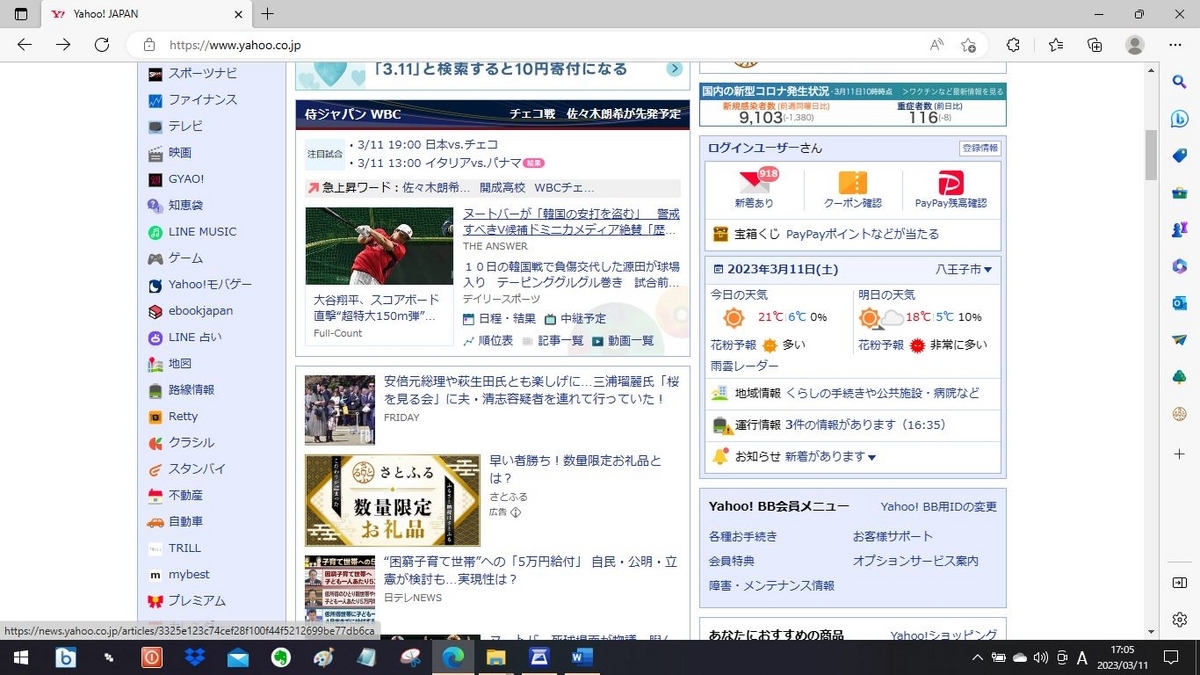This screenshot has width=1200, height=675.
Task: Open Edge tab actions menu button
Action: coord(21,14)
